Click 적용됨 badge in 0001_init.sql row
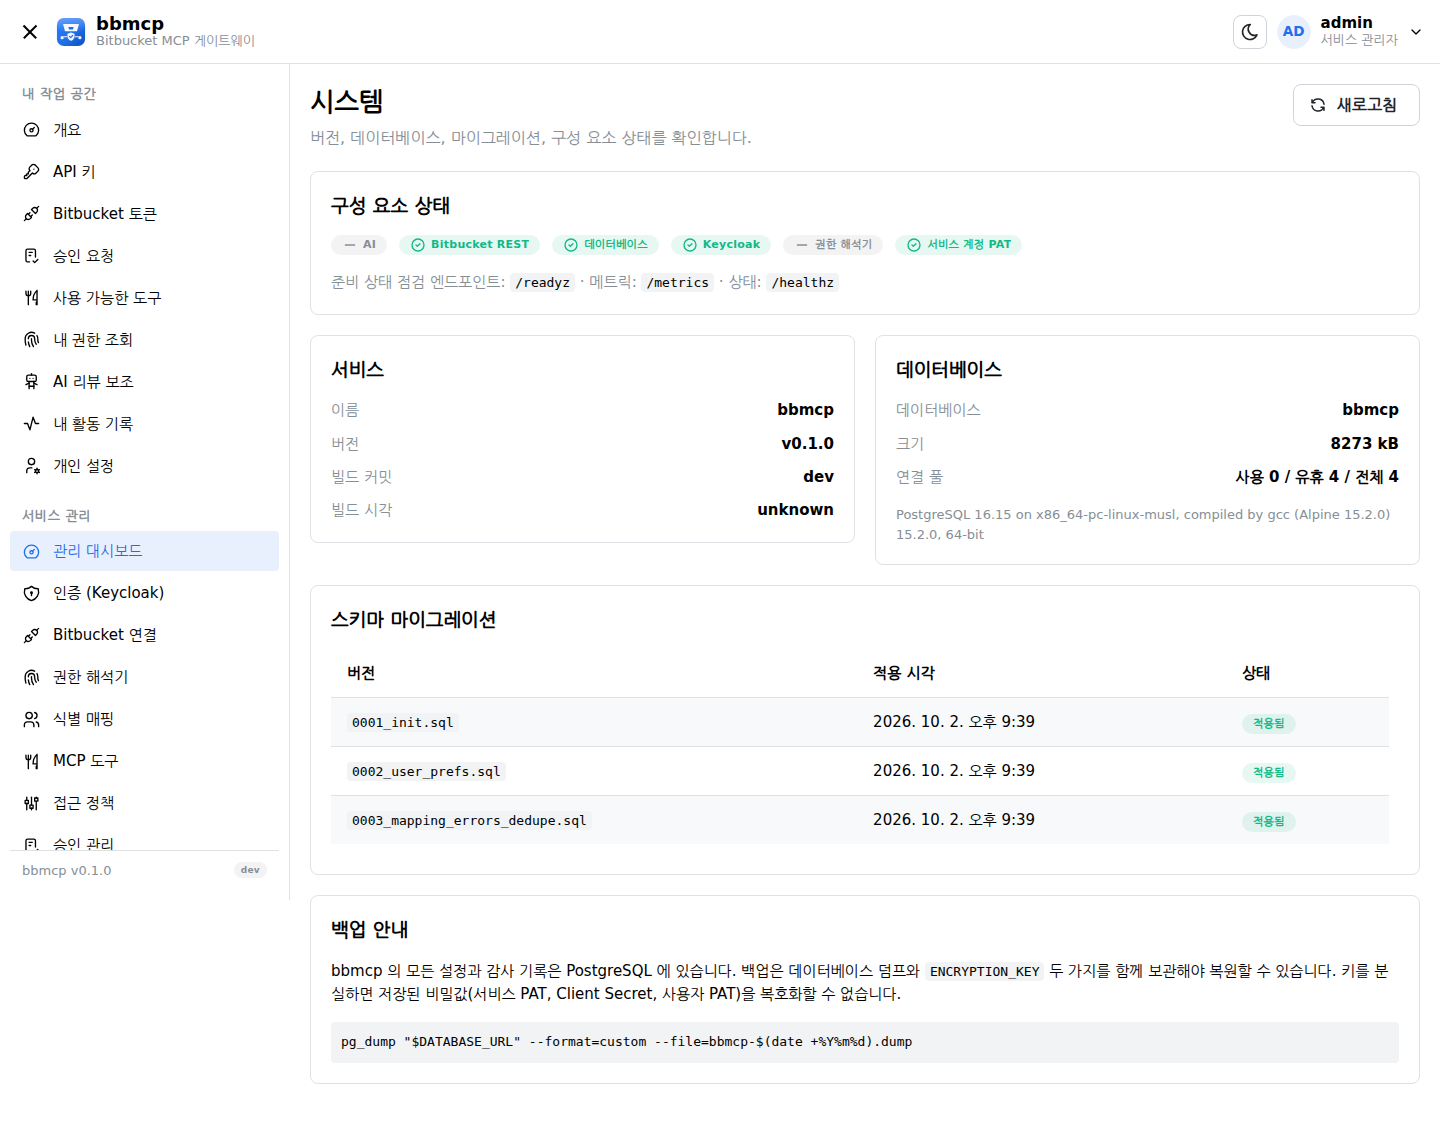 [1269, 723]
